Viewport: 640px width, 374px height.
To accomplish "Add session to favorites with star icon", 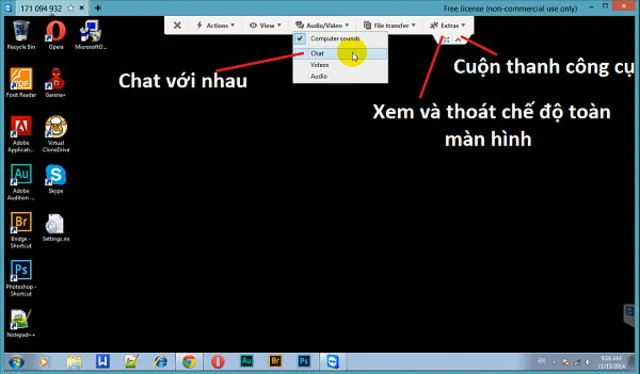I will [71, 8].
